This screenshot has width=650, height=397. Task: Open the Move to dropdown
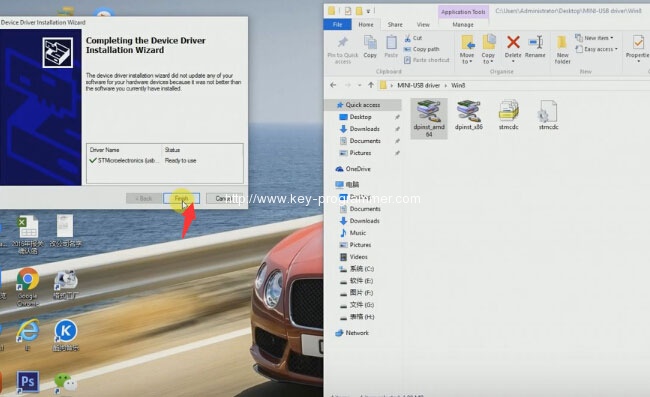pyautogui.click(x=467, y=49)
